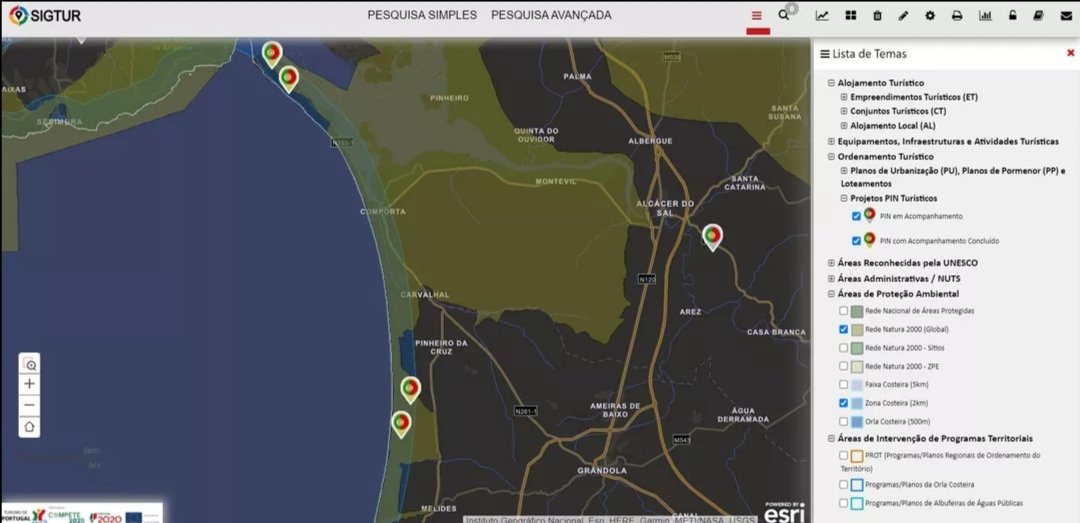Click the Orla Costeira (500m) color swatch
The width and height of the screenshot is (1080, 523).
coord(857,421)
